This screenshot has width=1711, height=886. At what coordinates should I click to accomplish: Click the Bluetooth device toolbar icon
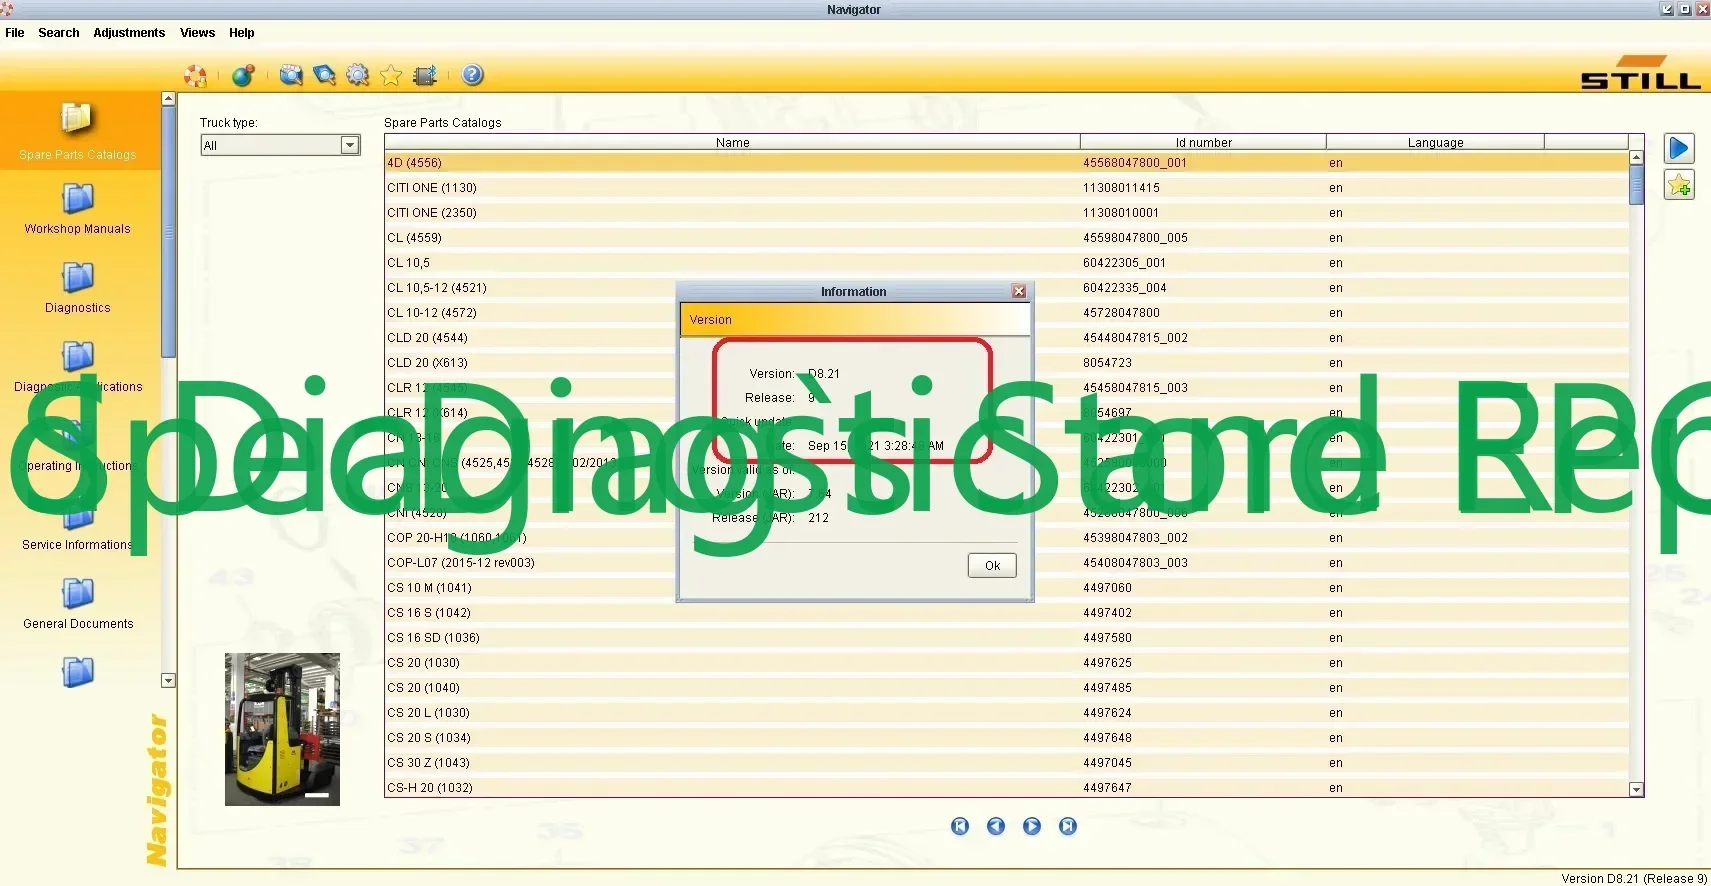[x=425, y=75]
